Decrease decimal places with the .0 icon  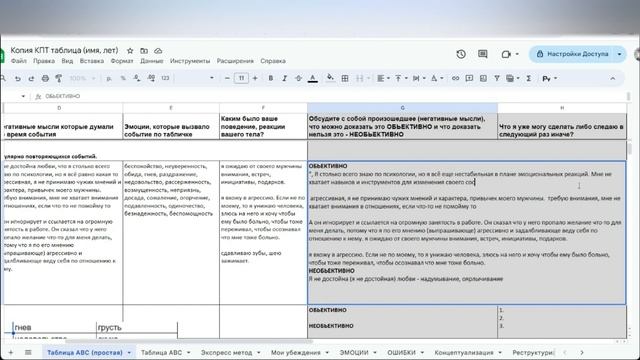pos(137,78)
